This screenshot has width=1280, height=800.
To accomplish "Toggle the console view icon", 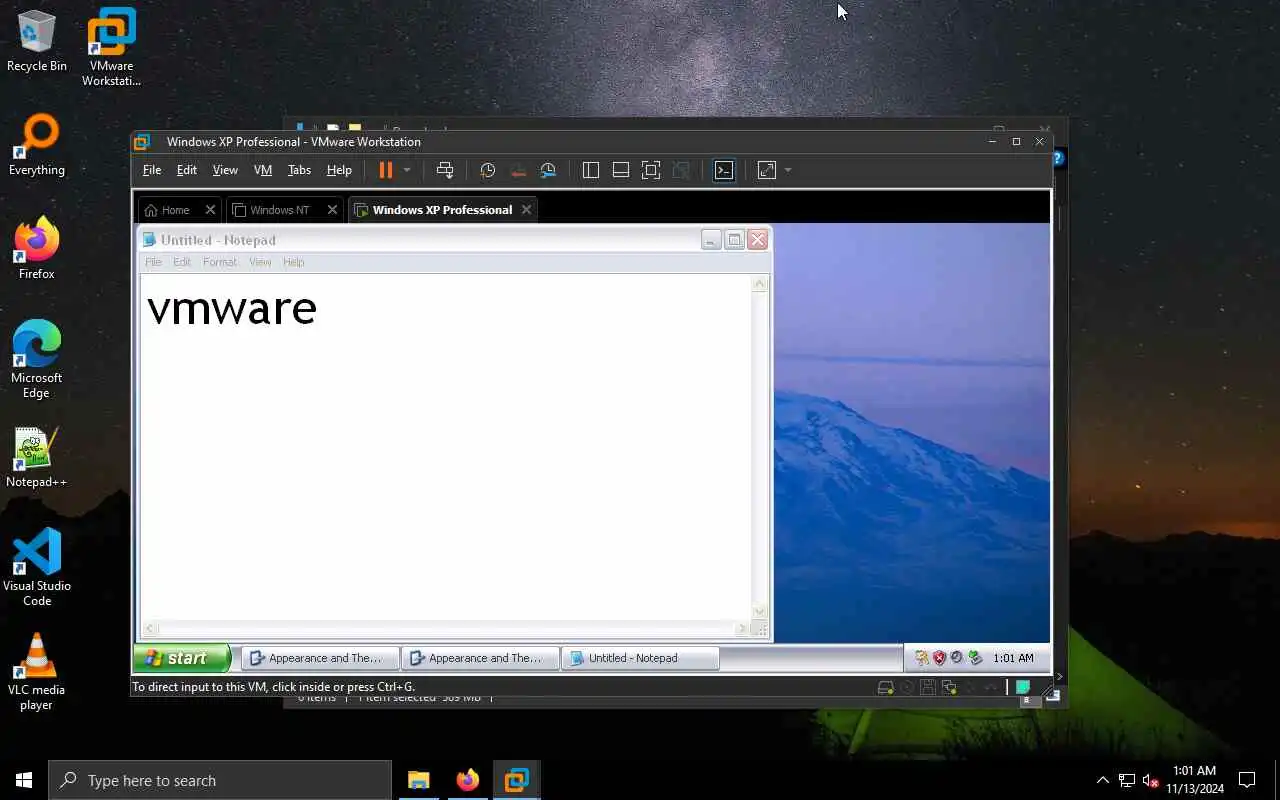I will (x=724, y=170).
